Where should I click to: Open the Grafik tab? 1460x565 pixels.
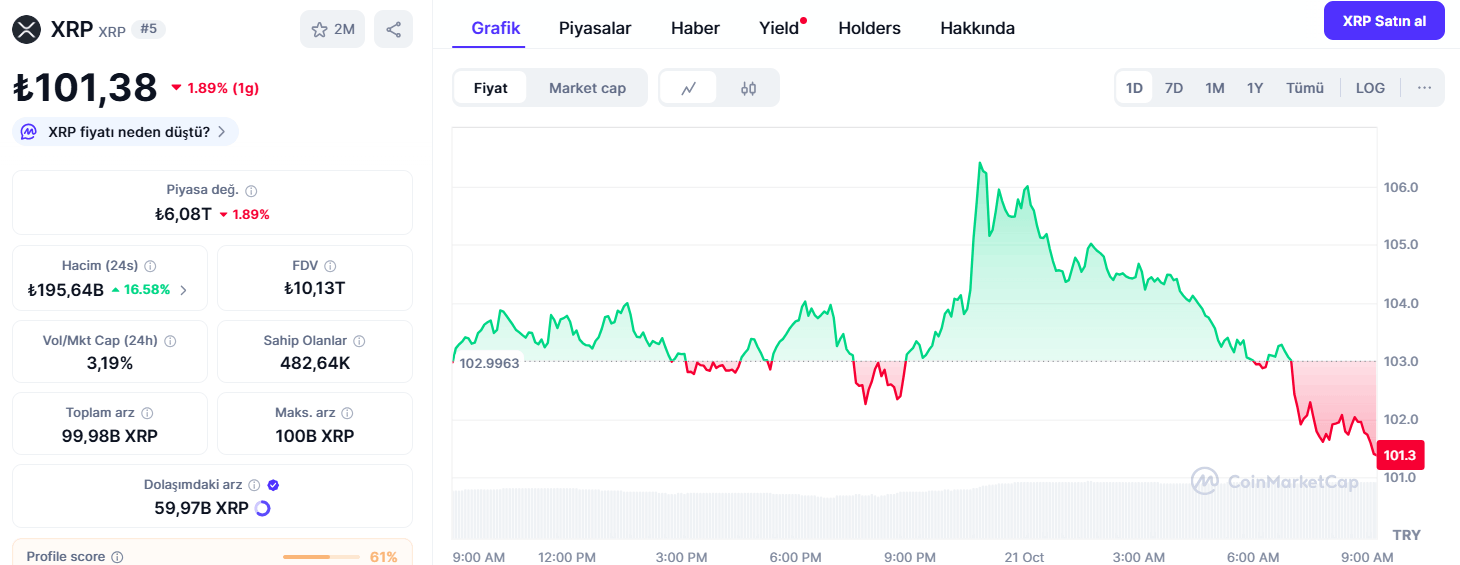pyautogui.click(x=496, y=28)
